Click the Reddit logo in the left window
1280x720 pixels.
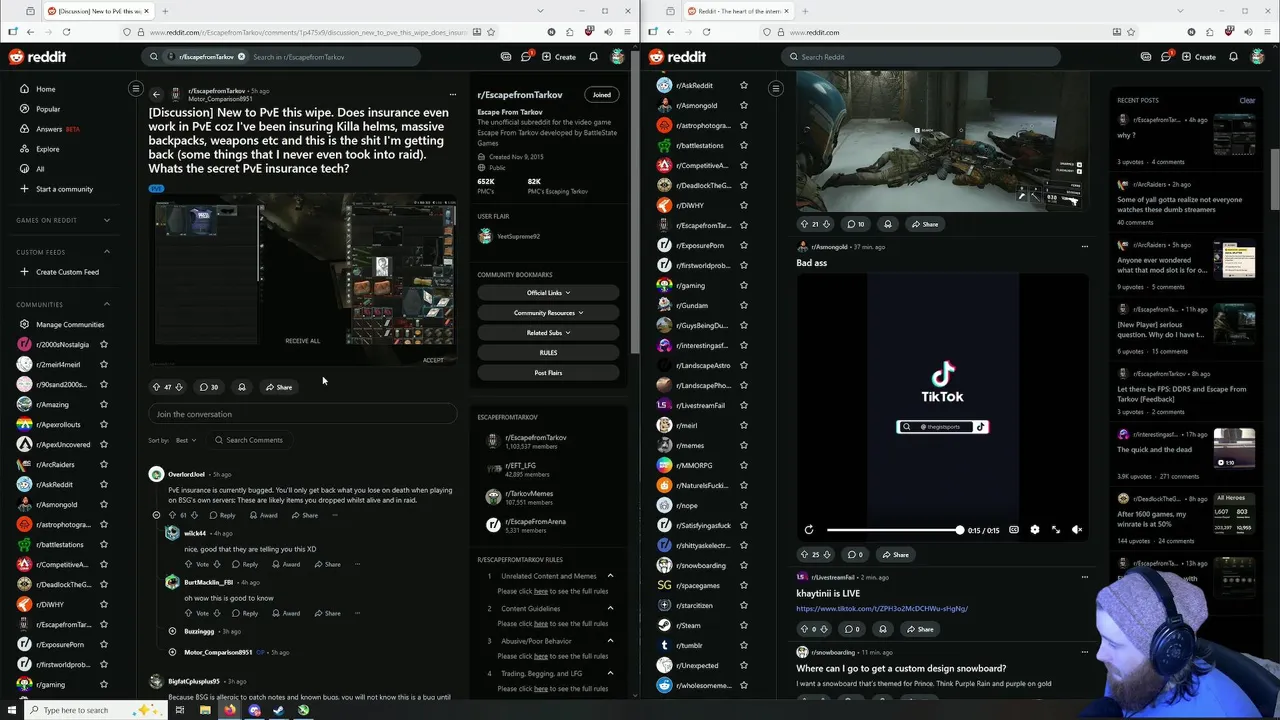36,57
